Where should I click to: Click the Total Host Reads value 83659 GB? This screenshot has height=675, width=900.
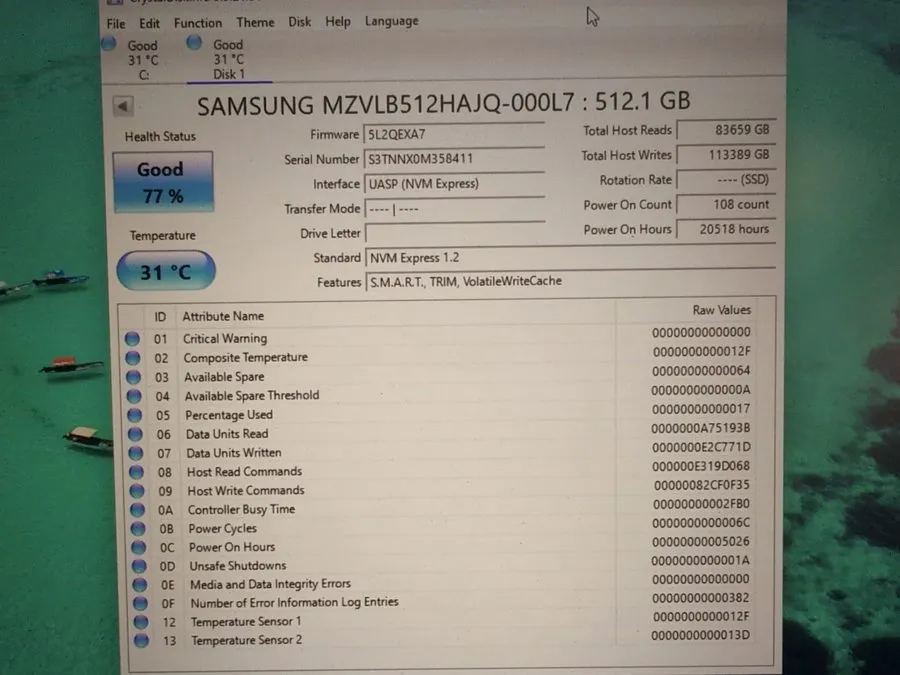pos(726,130)
